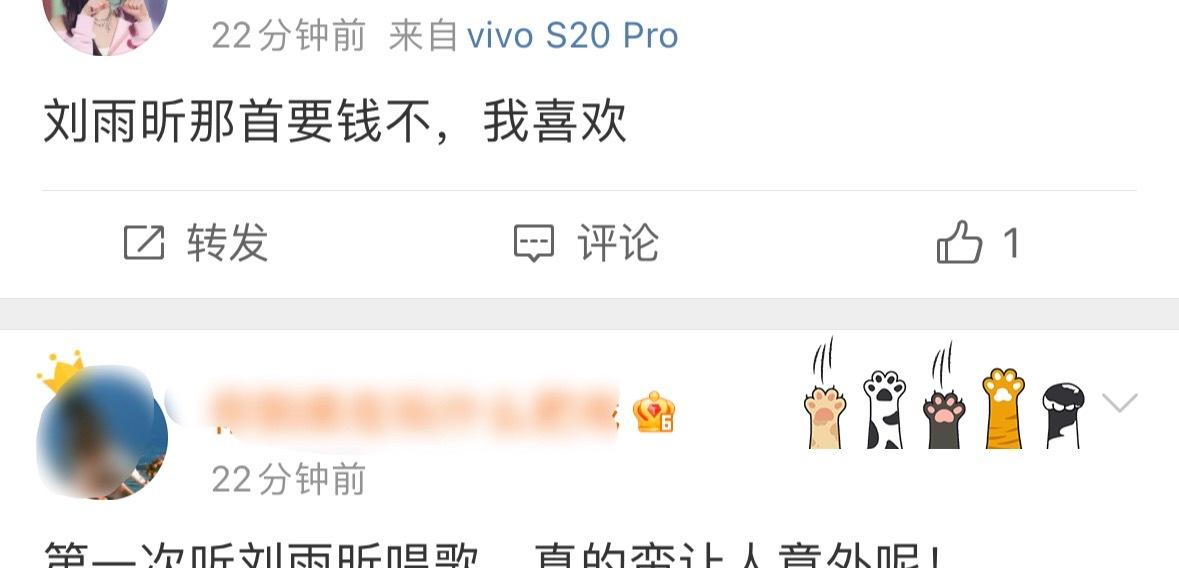Open the blurred username profile

coord(412,412)
